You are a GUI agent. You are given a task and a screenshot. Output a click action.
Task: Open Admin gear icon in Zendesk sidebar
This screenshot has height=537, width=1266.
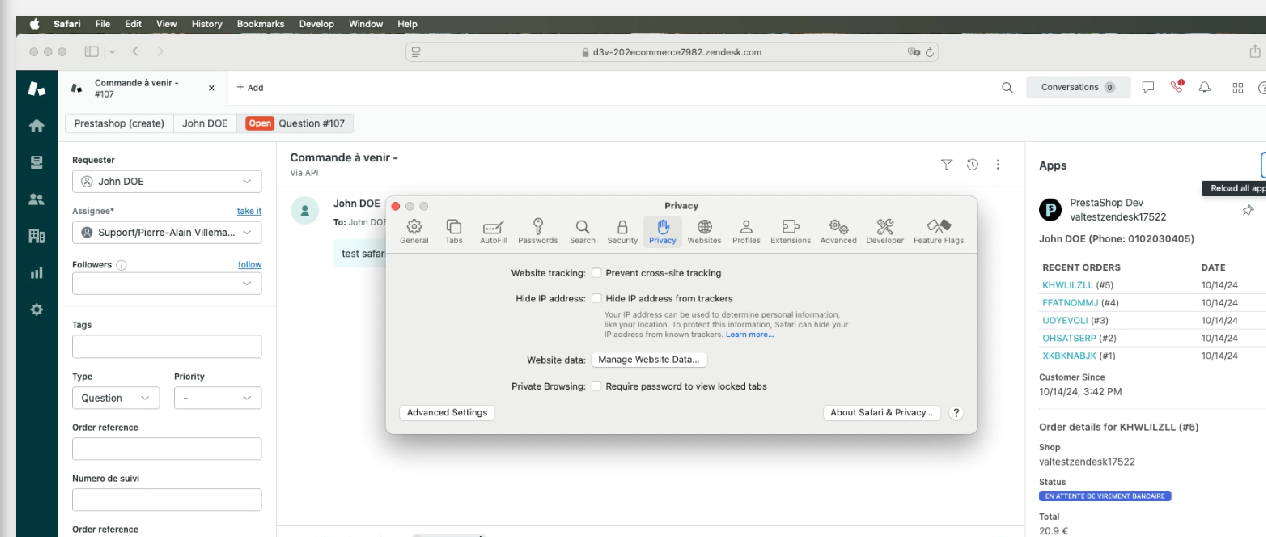point(37,309)
